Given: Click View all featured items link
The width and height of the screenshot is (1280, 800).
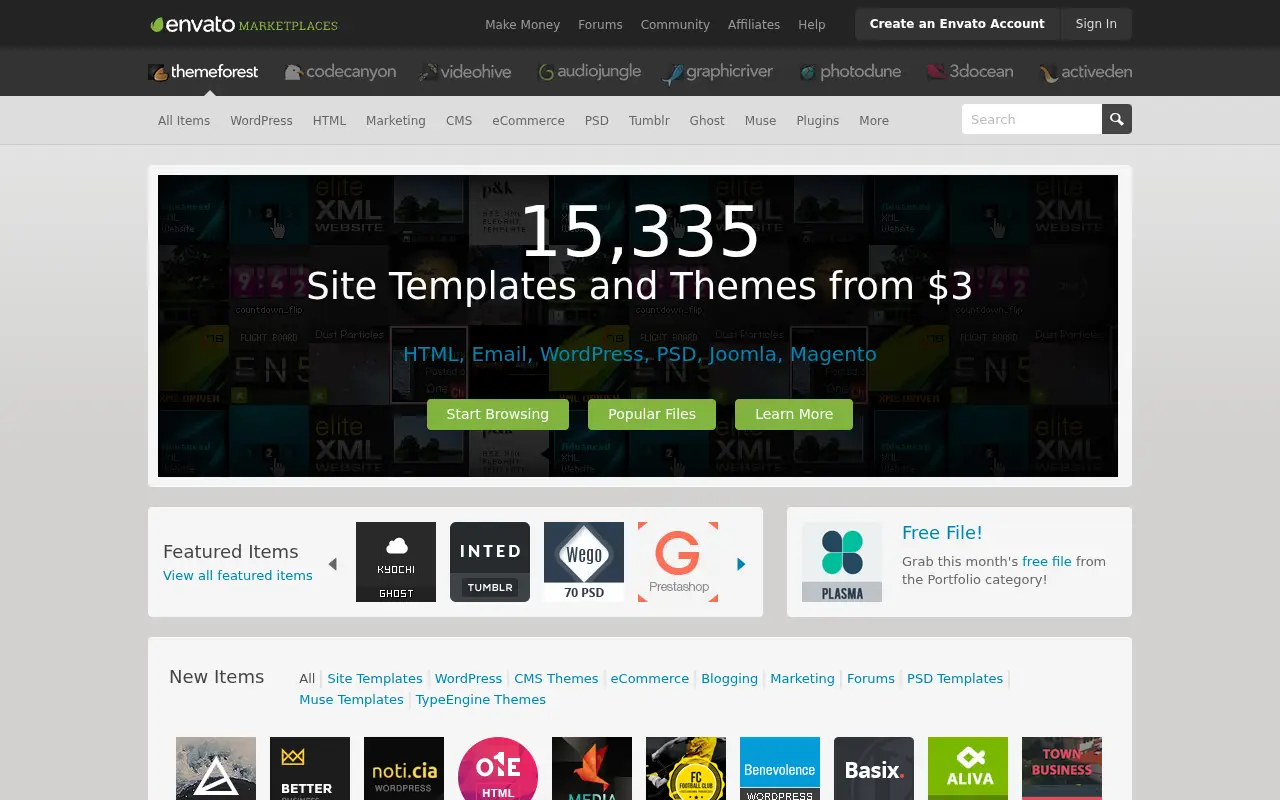Looking at the screenshot, I should pos(238,575).
